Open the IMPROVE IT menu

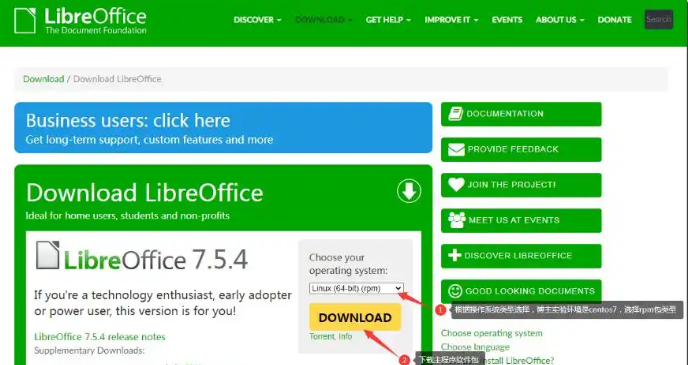coord(451,20)
